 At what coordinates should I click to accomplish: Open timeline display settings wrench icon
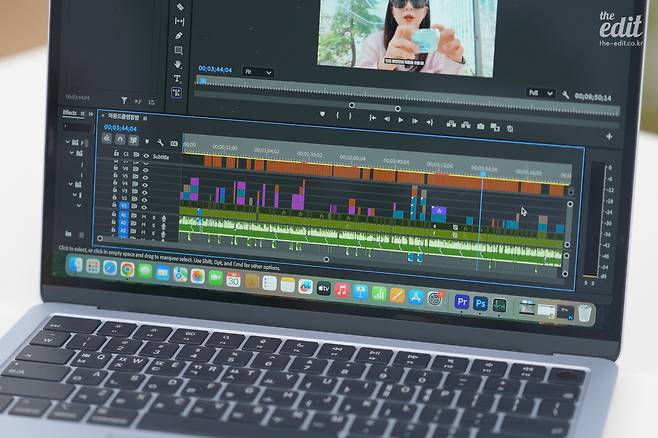tap(160, 142)
